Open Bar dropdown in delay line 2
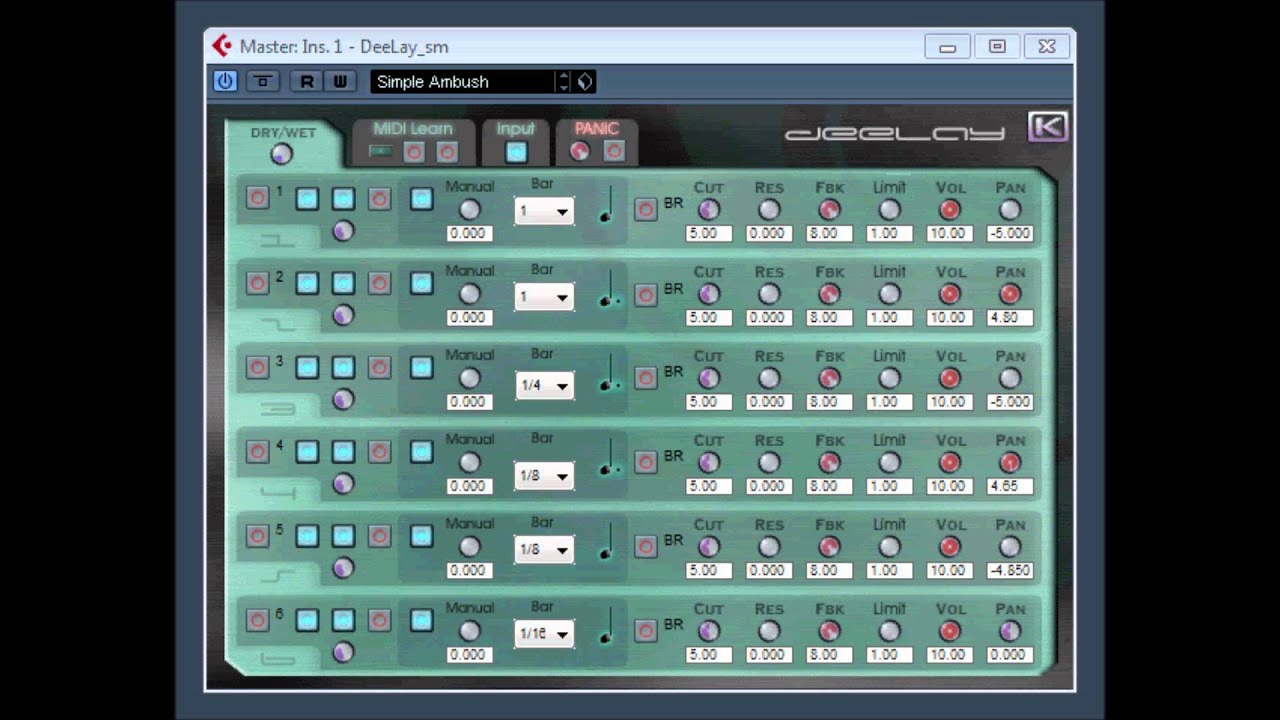Screen dimensions: 1280x720 click(x=544, y=296)
